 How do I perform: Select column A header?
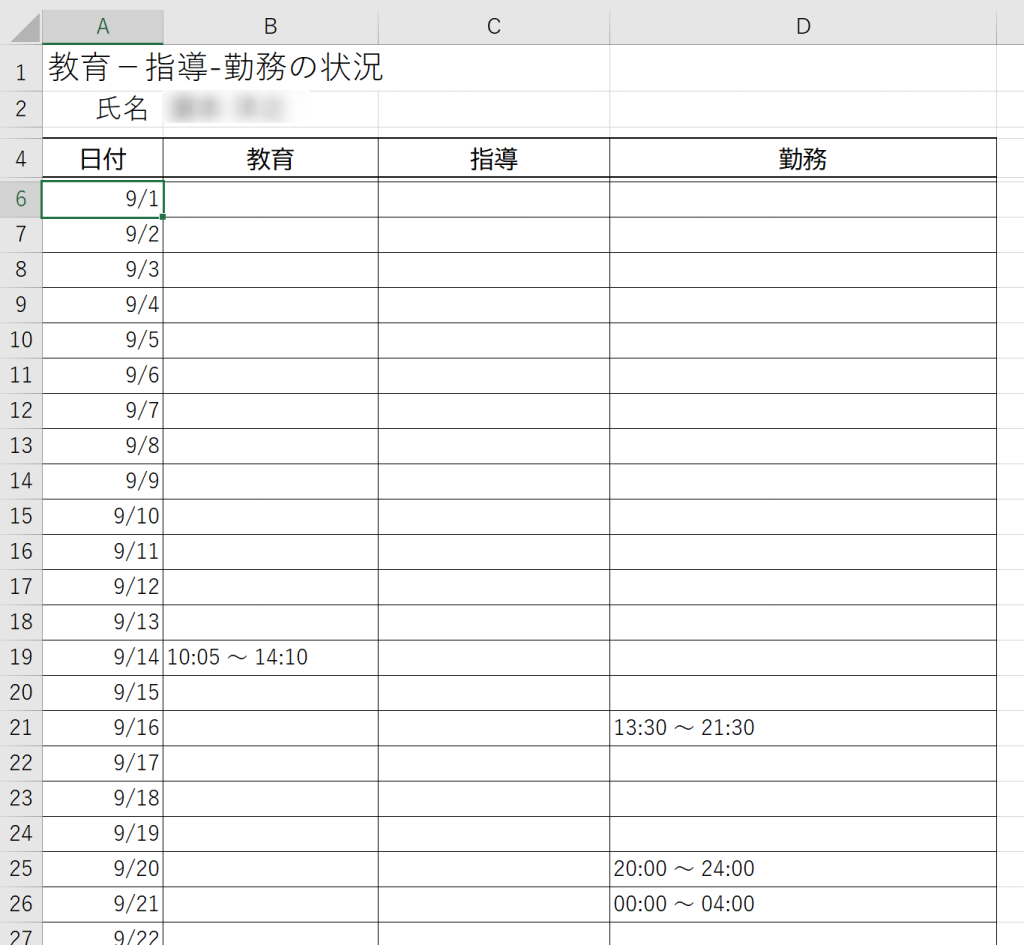pos(102,26)
